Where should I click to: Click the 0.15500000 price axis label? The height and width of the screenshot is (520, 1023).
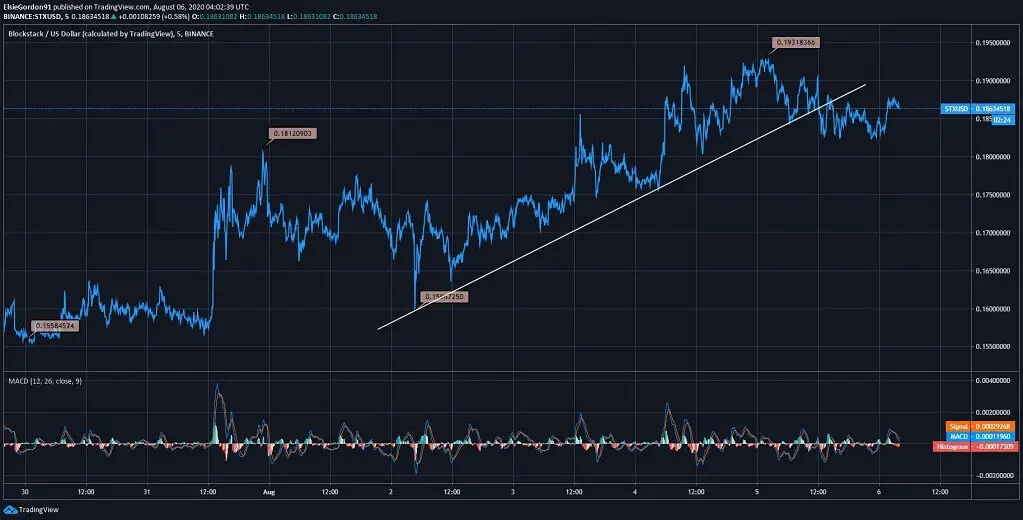pos(992,346)
